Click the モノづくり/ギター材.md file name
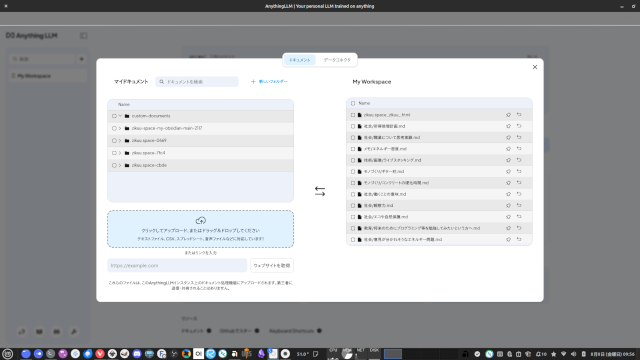 (x=384, y=172)
